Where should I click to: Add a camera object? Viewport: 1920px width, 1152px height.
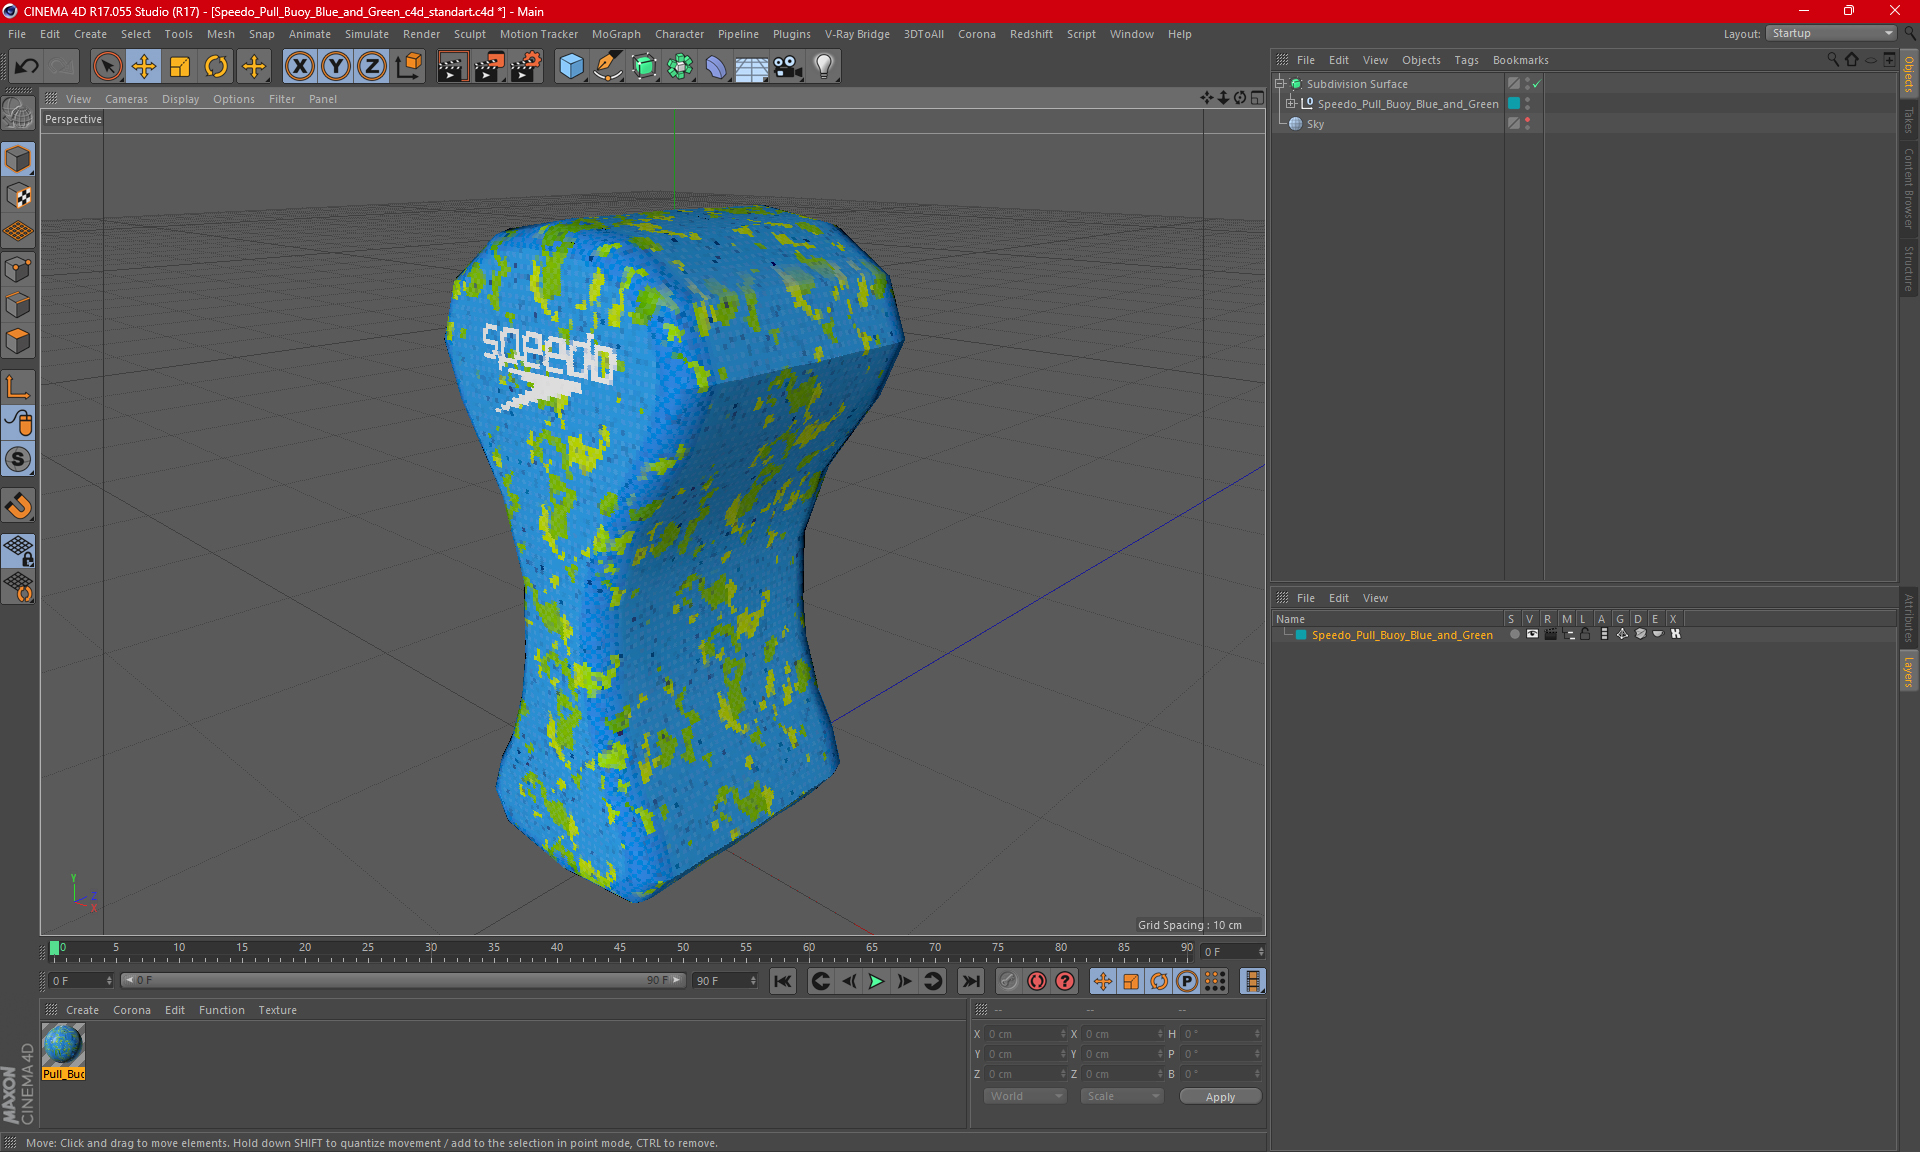pyautogui.click(x=788, y=67)
